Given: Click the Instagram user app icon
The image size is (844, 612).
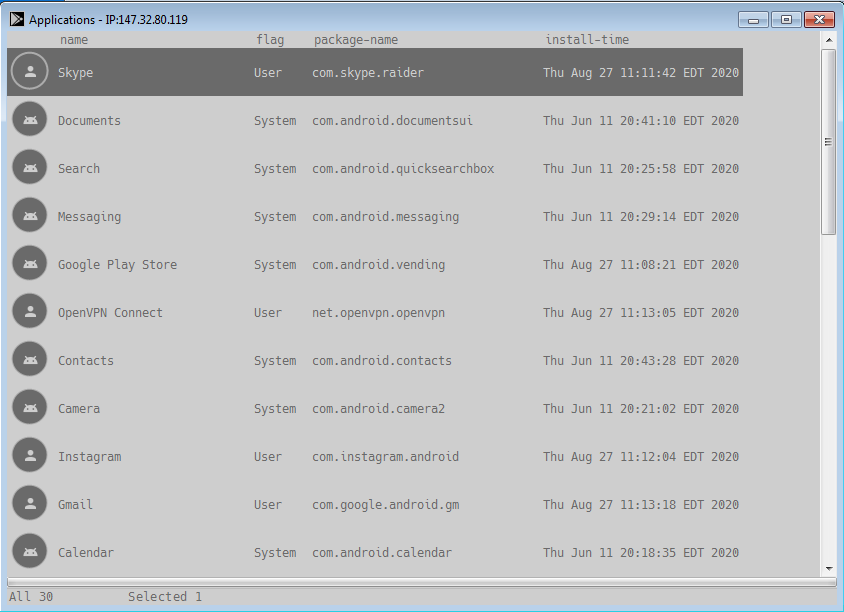Looking at the screenshot, I should point(30,455).
